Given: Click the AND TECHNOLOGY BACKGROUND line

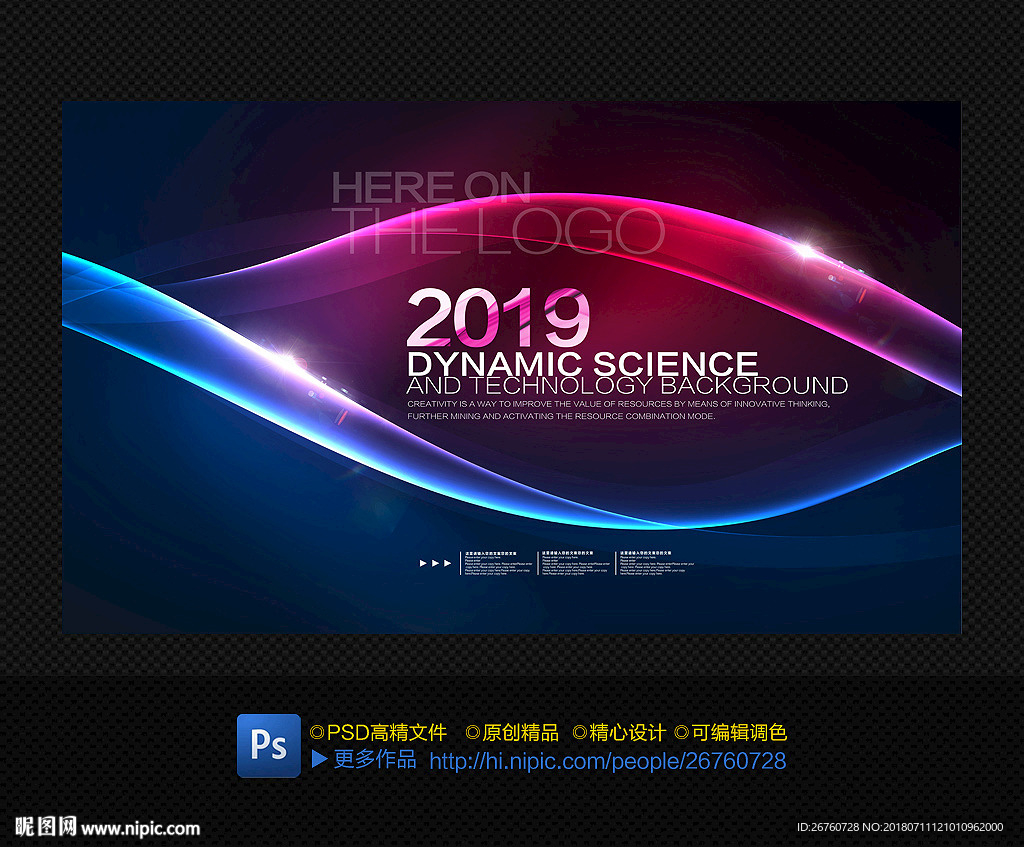Looking at the screenshot, I should coord(627,385).
